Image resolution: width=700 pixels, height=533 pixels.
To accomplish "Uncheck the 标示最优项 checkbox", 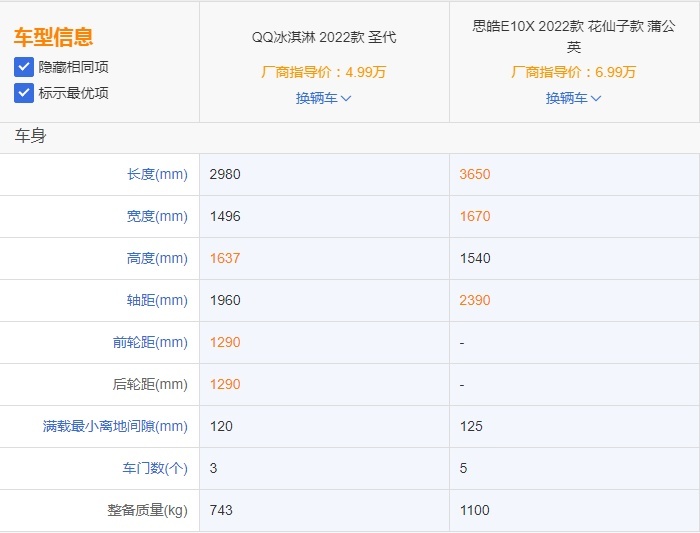I will coord(24,93).
